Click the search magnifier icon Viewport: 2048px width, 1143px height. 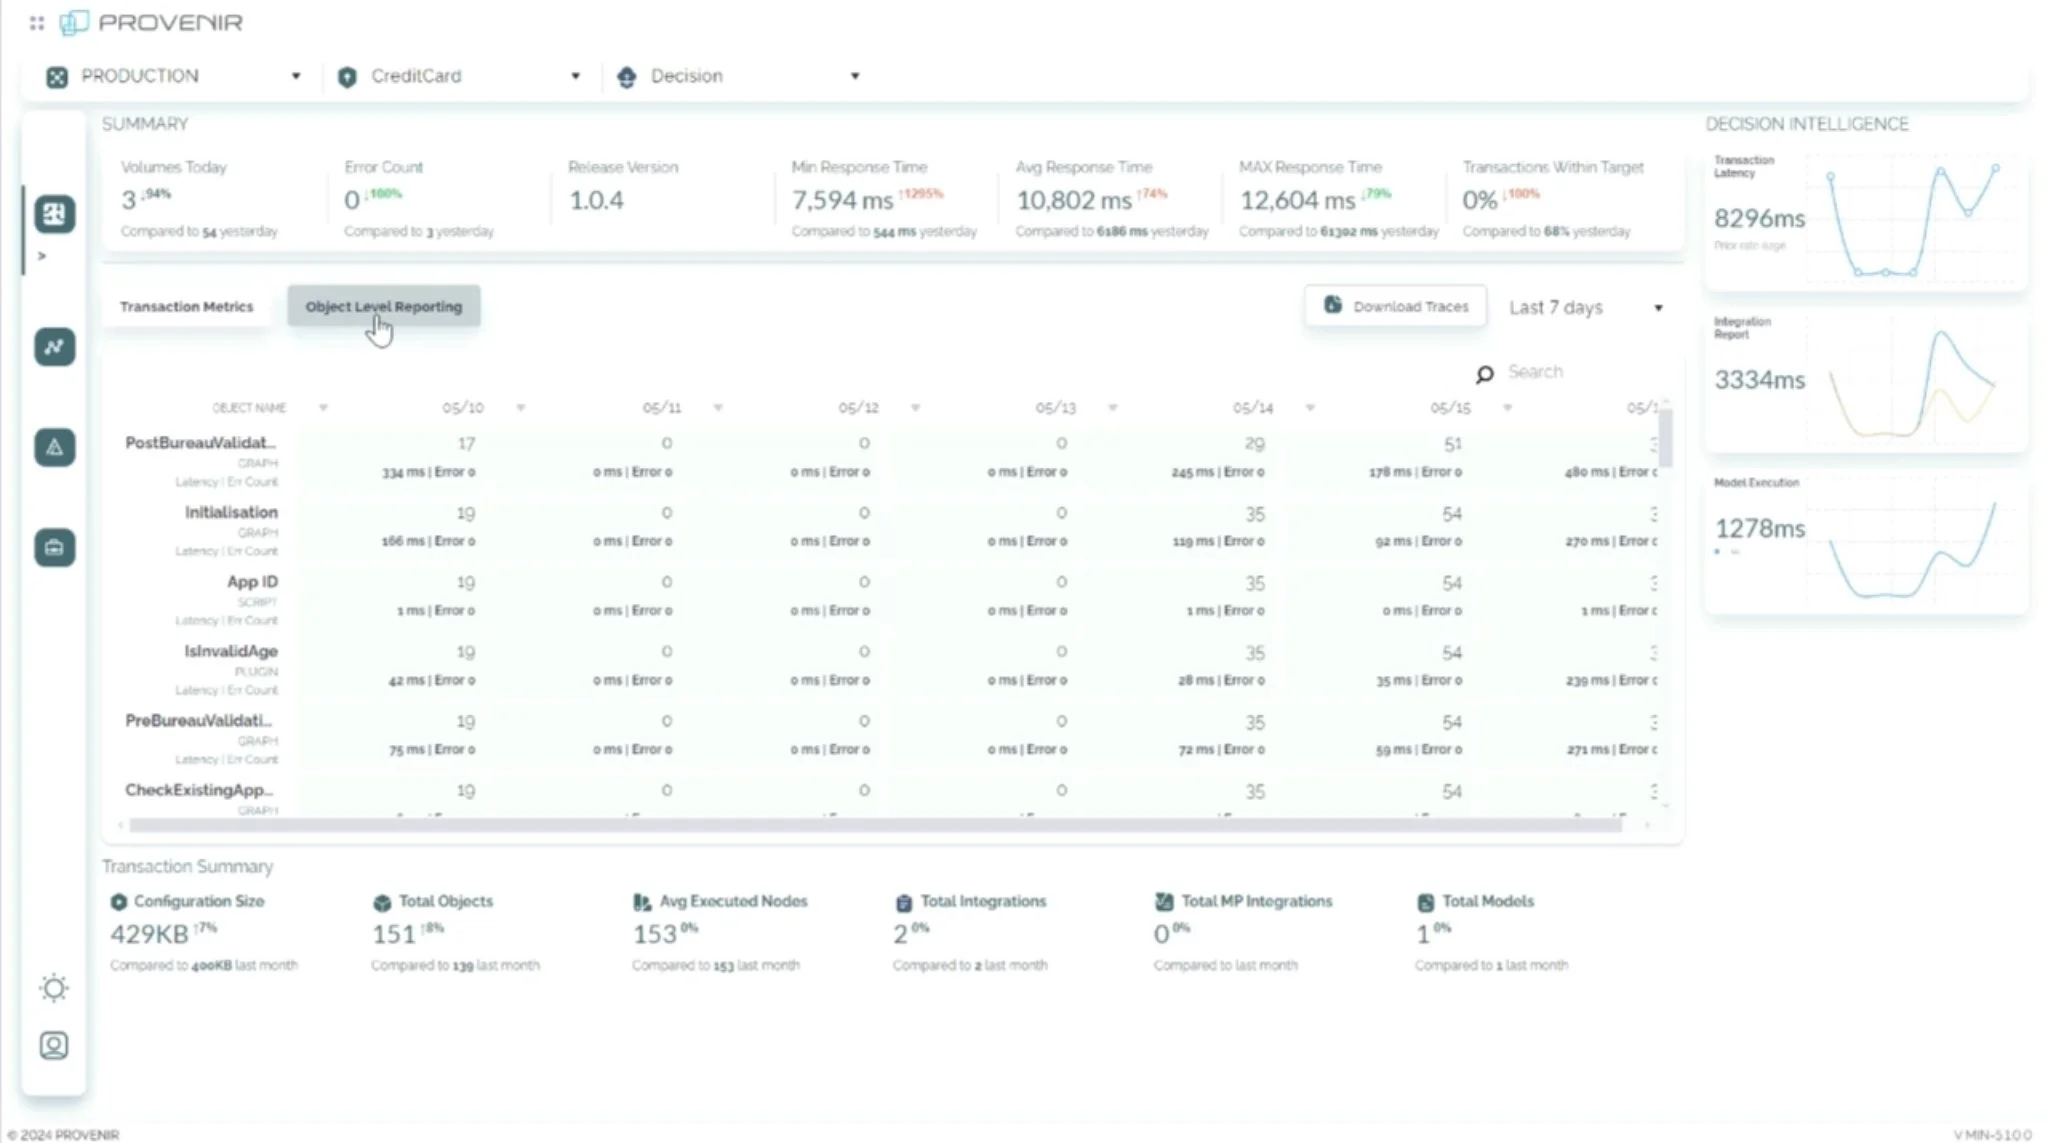[x=1485, y=373]
